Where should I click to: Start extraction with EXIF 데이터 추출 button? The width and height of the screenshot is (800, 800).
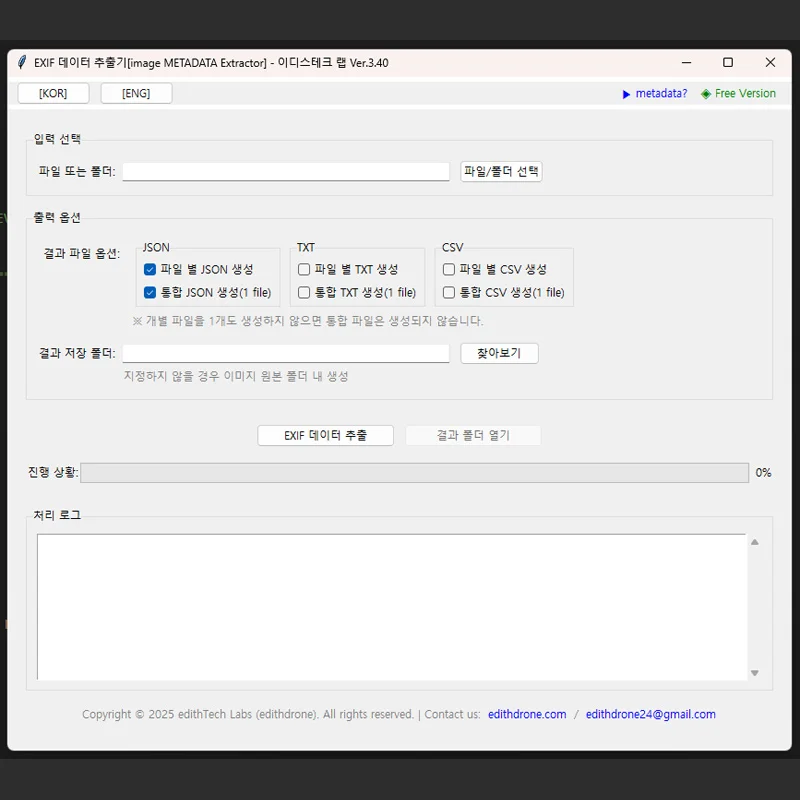click(x=325, y=435)
